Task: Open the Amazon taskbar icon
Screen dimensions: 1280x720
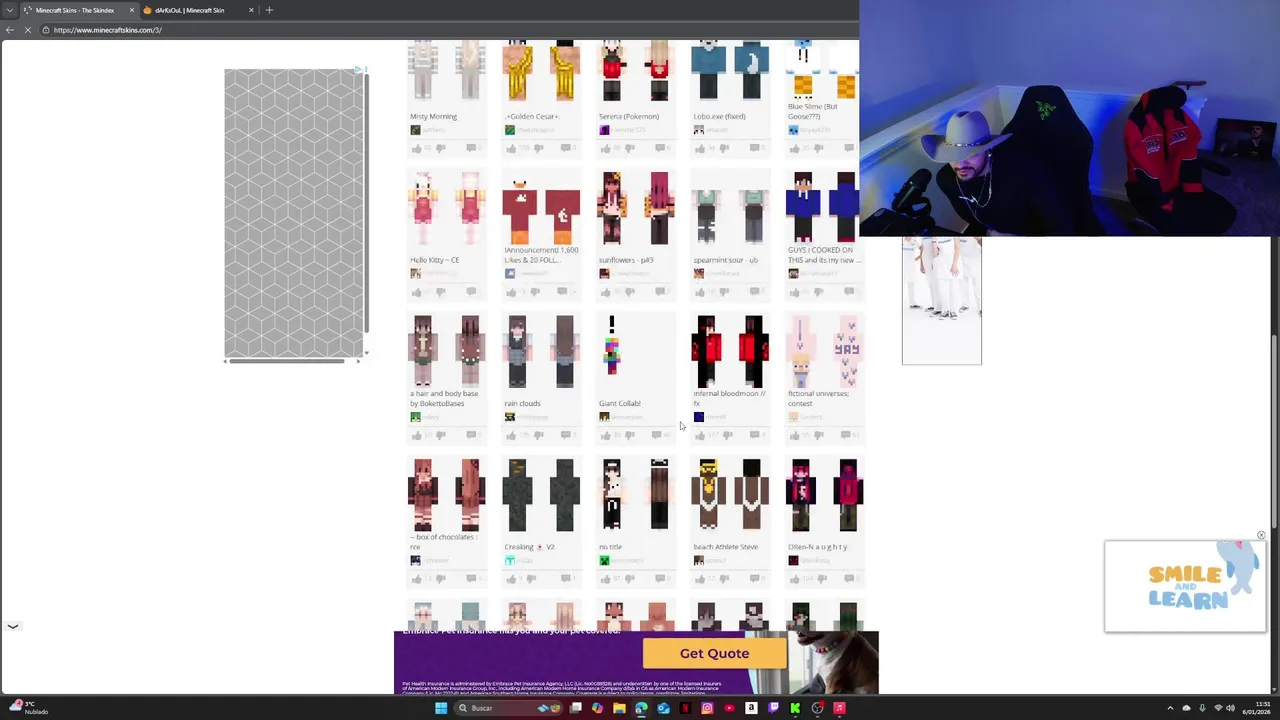Action: coord(751,708)
